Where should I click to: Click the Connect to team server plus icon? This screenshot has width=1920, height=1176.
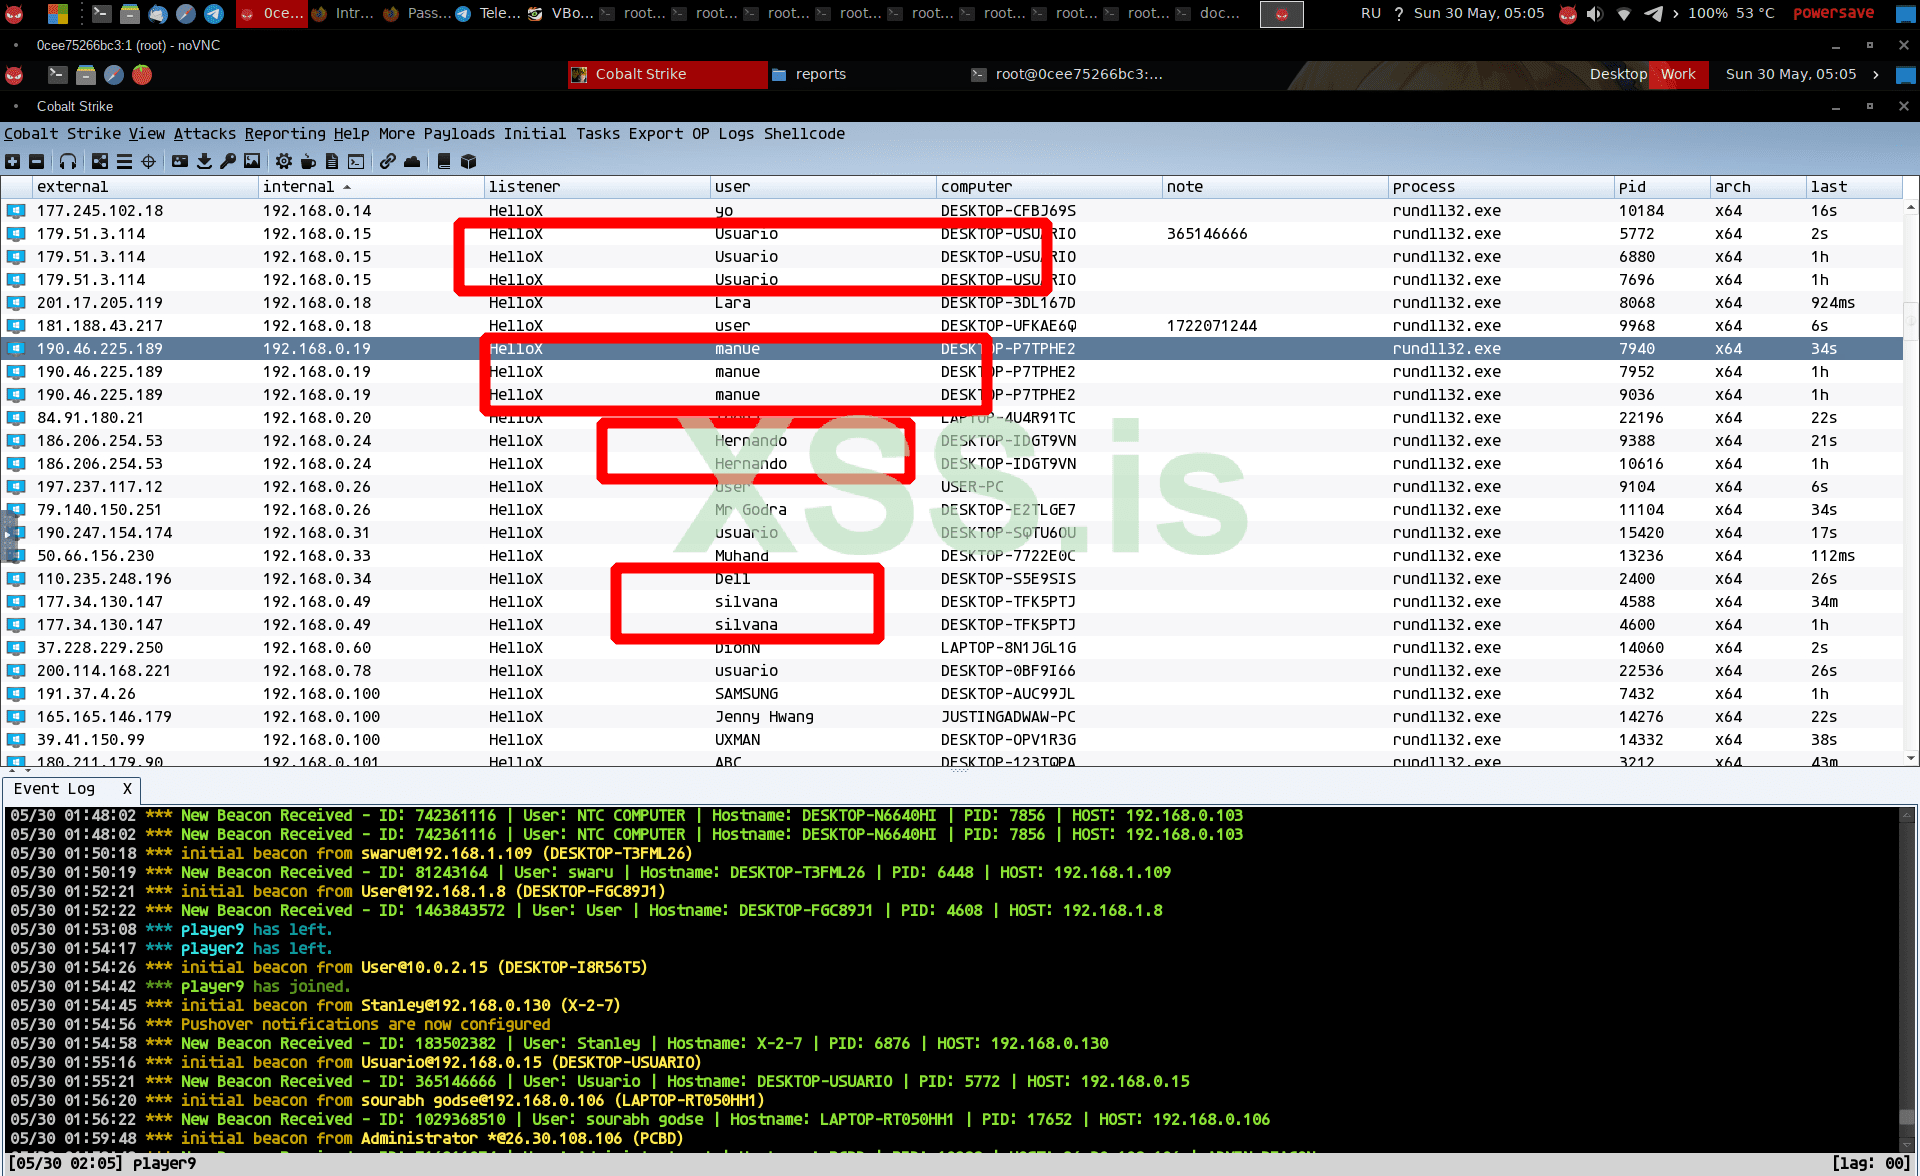(12, 161)
